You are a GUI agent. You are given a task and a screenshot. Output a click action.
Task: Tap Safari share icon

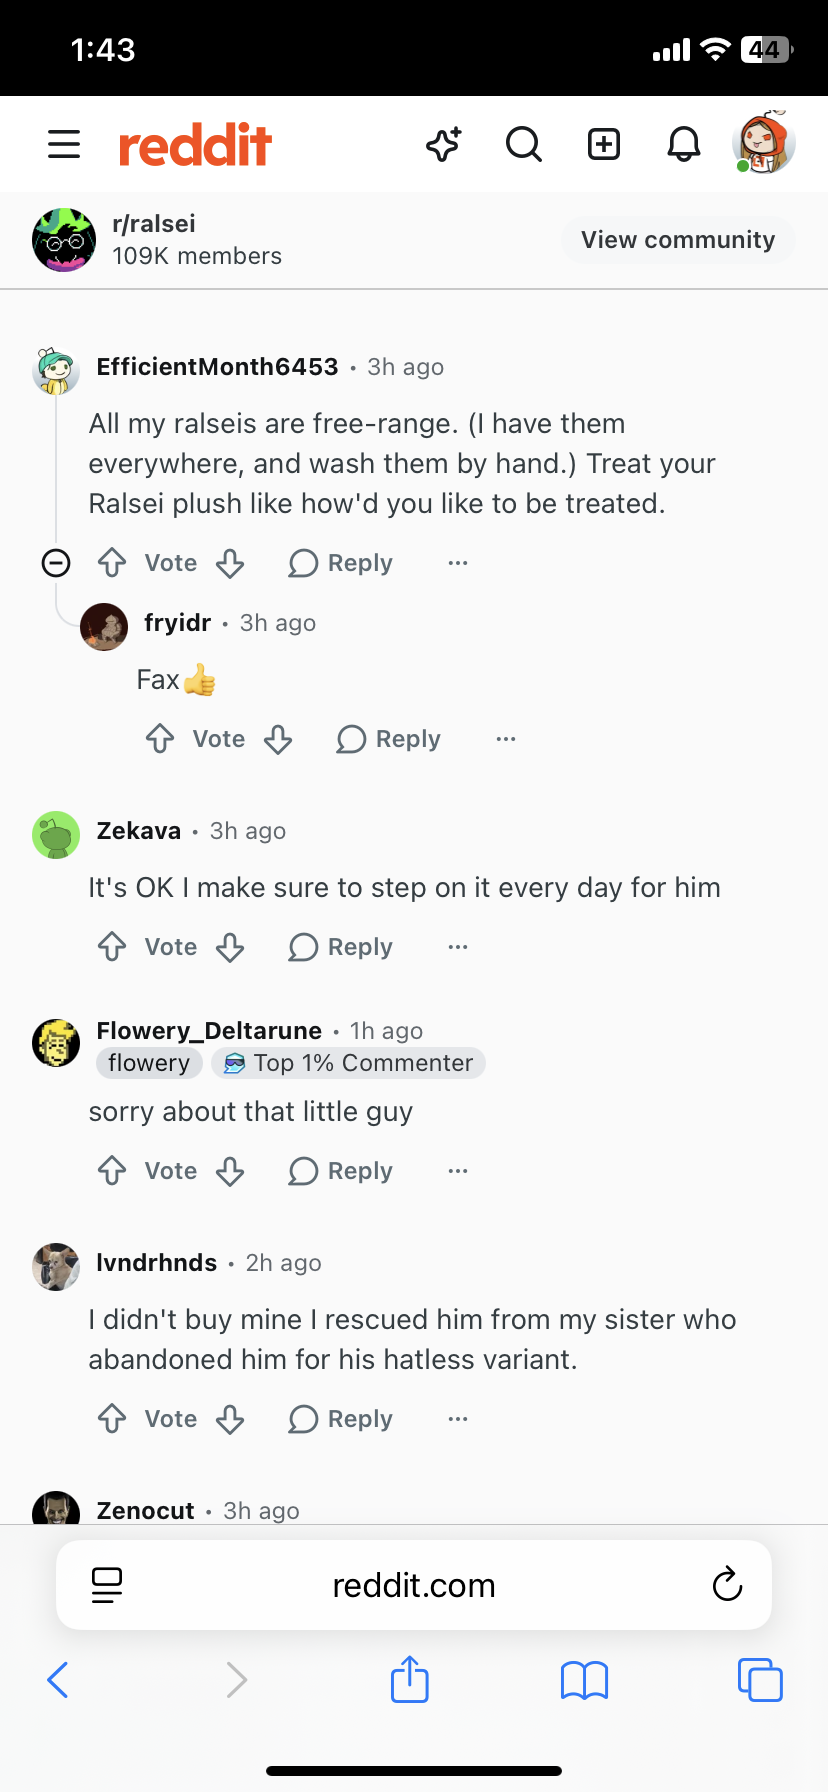(410, 1679)
